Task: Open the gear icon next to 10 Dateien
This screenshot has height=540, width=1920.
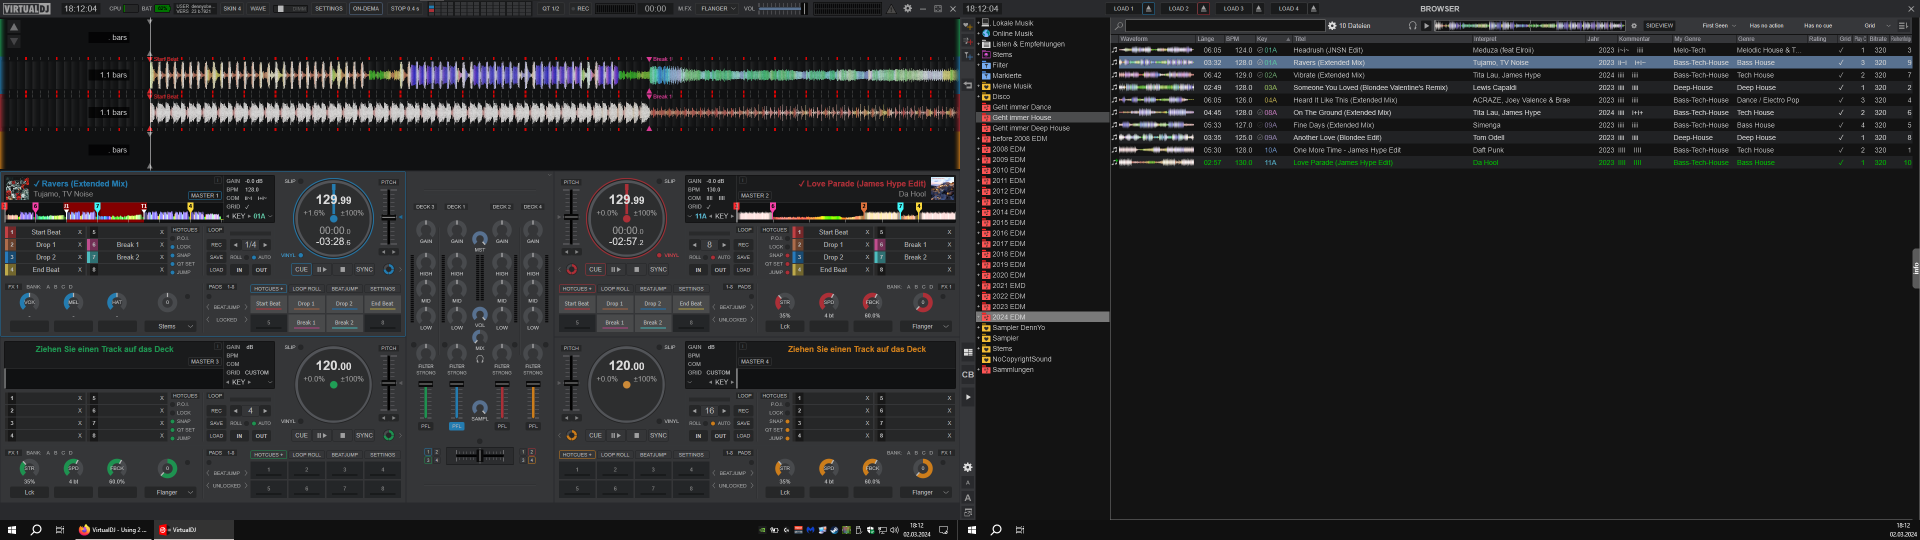Action: click(x=1332, y=26)
